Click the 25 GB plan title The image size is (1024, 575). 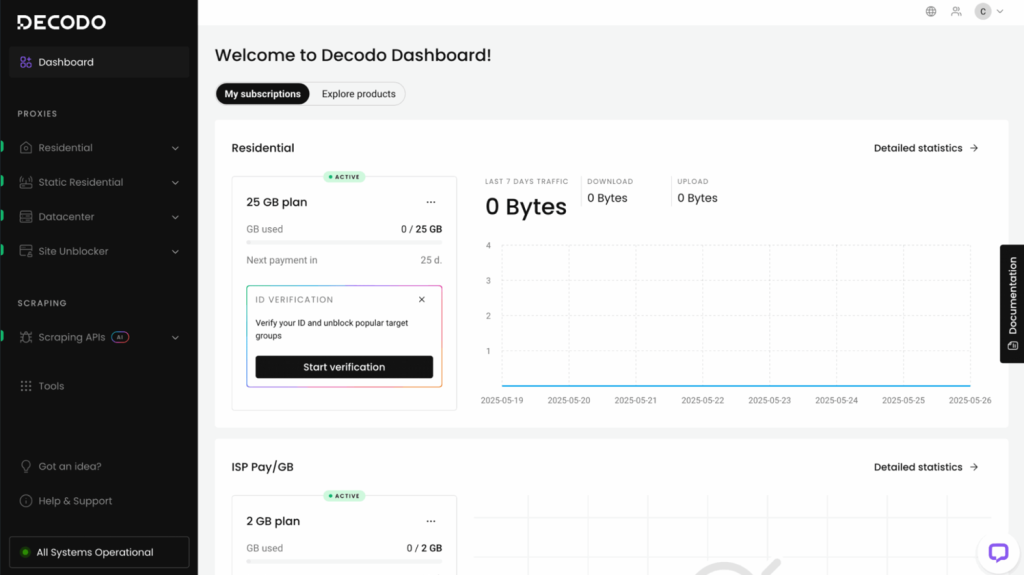click(x=277, y=203)
